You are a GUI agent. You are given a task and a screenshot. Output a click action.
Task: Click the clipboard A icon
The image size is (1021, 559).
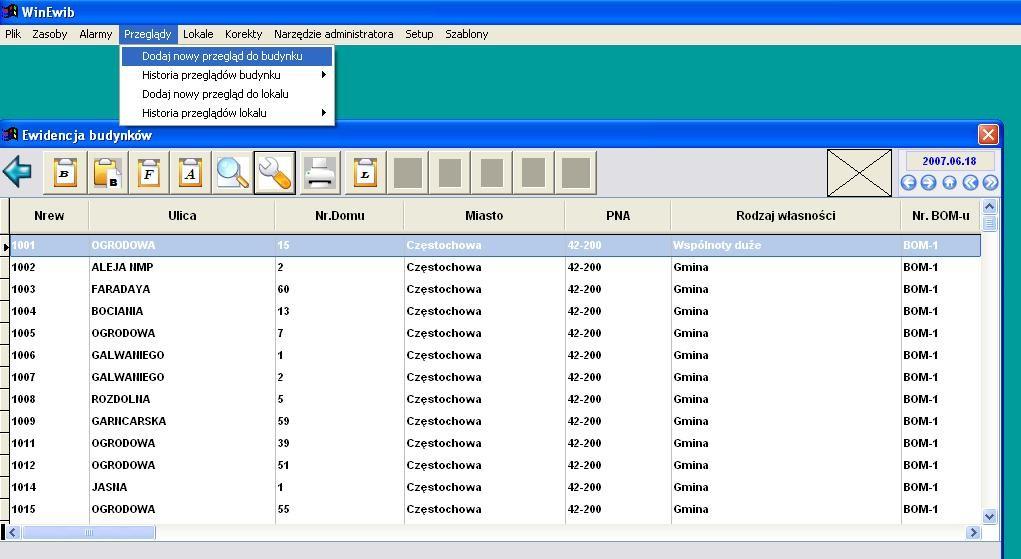click(190, 173)
